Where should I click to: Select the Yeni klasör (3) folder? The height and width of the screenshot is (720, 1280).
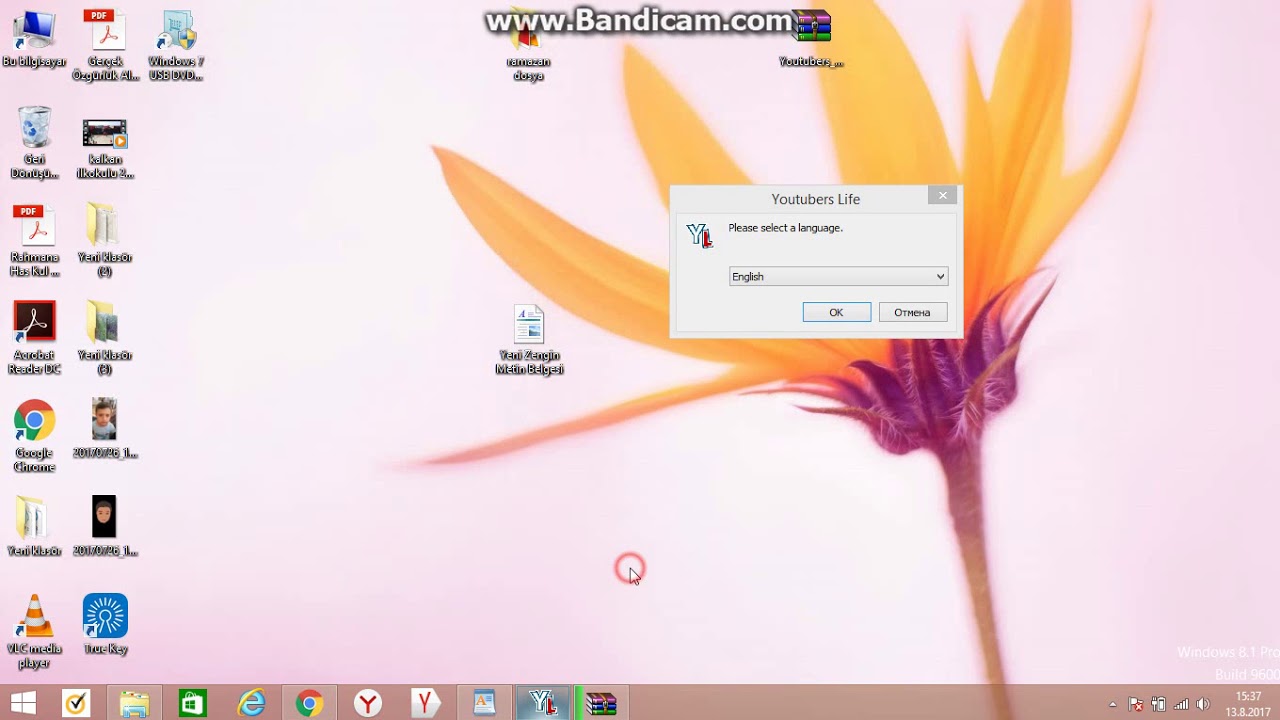click(105, 338)
